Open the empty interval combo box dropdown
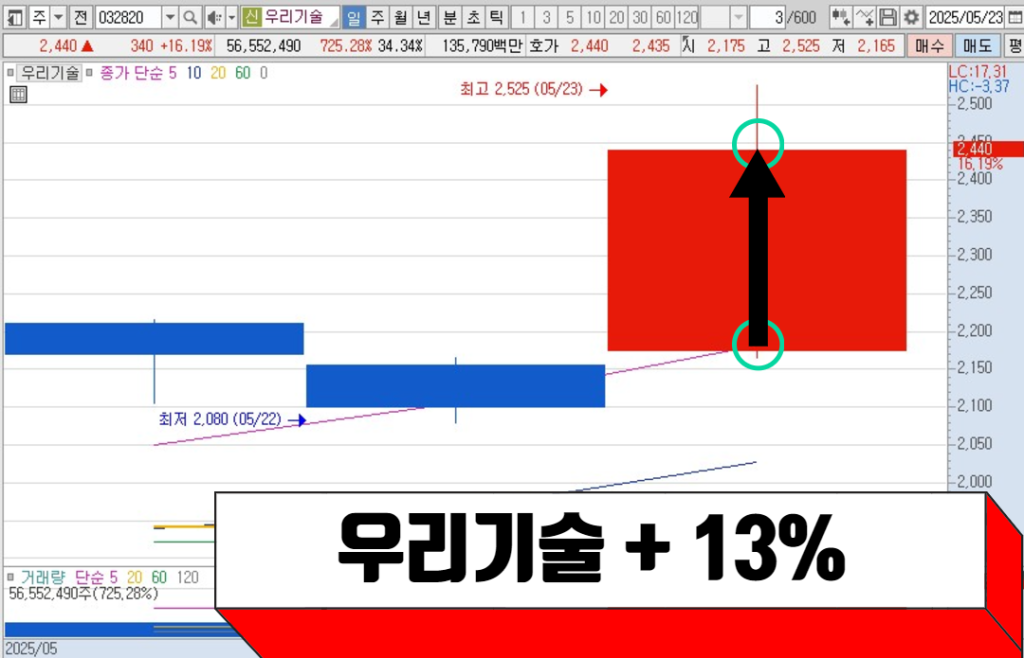 (738, 17)
